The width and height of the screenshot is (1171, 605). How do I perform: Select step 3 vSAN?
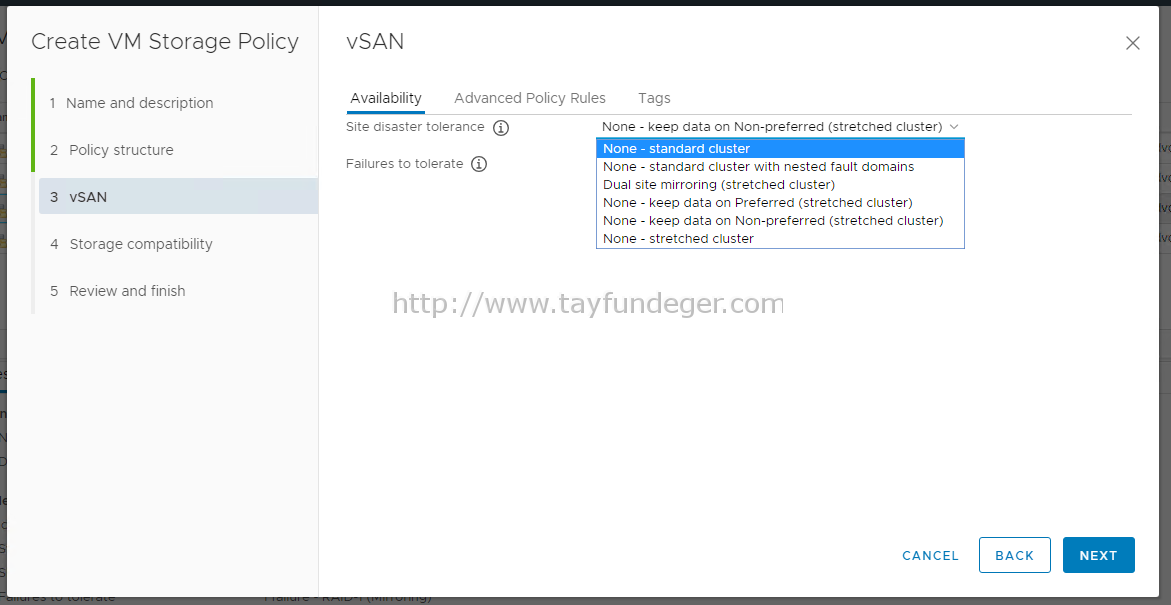click(x=178, y=196)
